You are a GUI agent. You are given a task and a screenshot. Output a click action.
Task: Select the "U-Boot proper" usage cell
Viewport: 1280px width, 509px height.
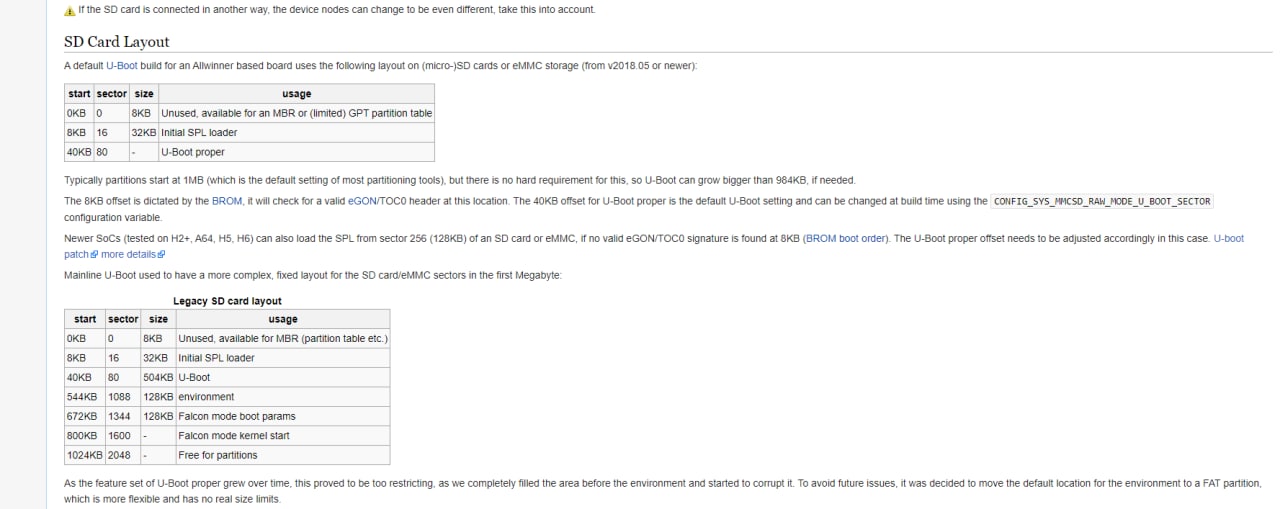pyautogui.click(x=296, y=152)
